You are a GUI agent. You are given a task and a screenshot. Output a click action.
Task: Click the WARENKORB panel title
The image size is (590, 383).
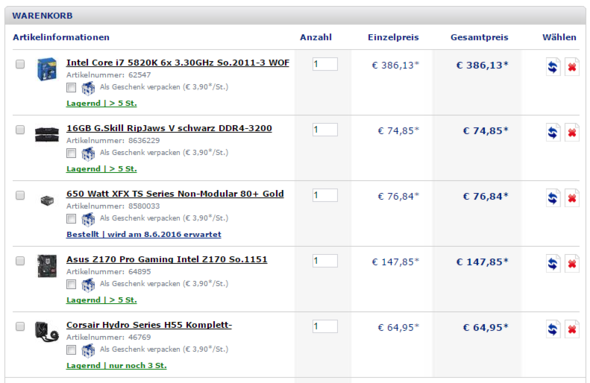click(x=43, y=16)
